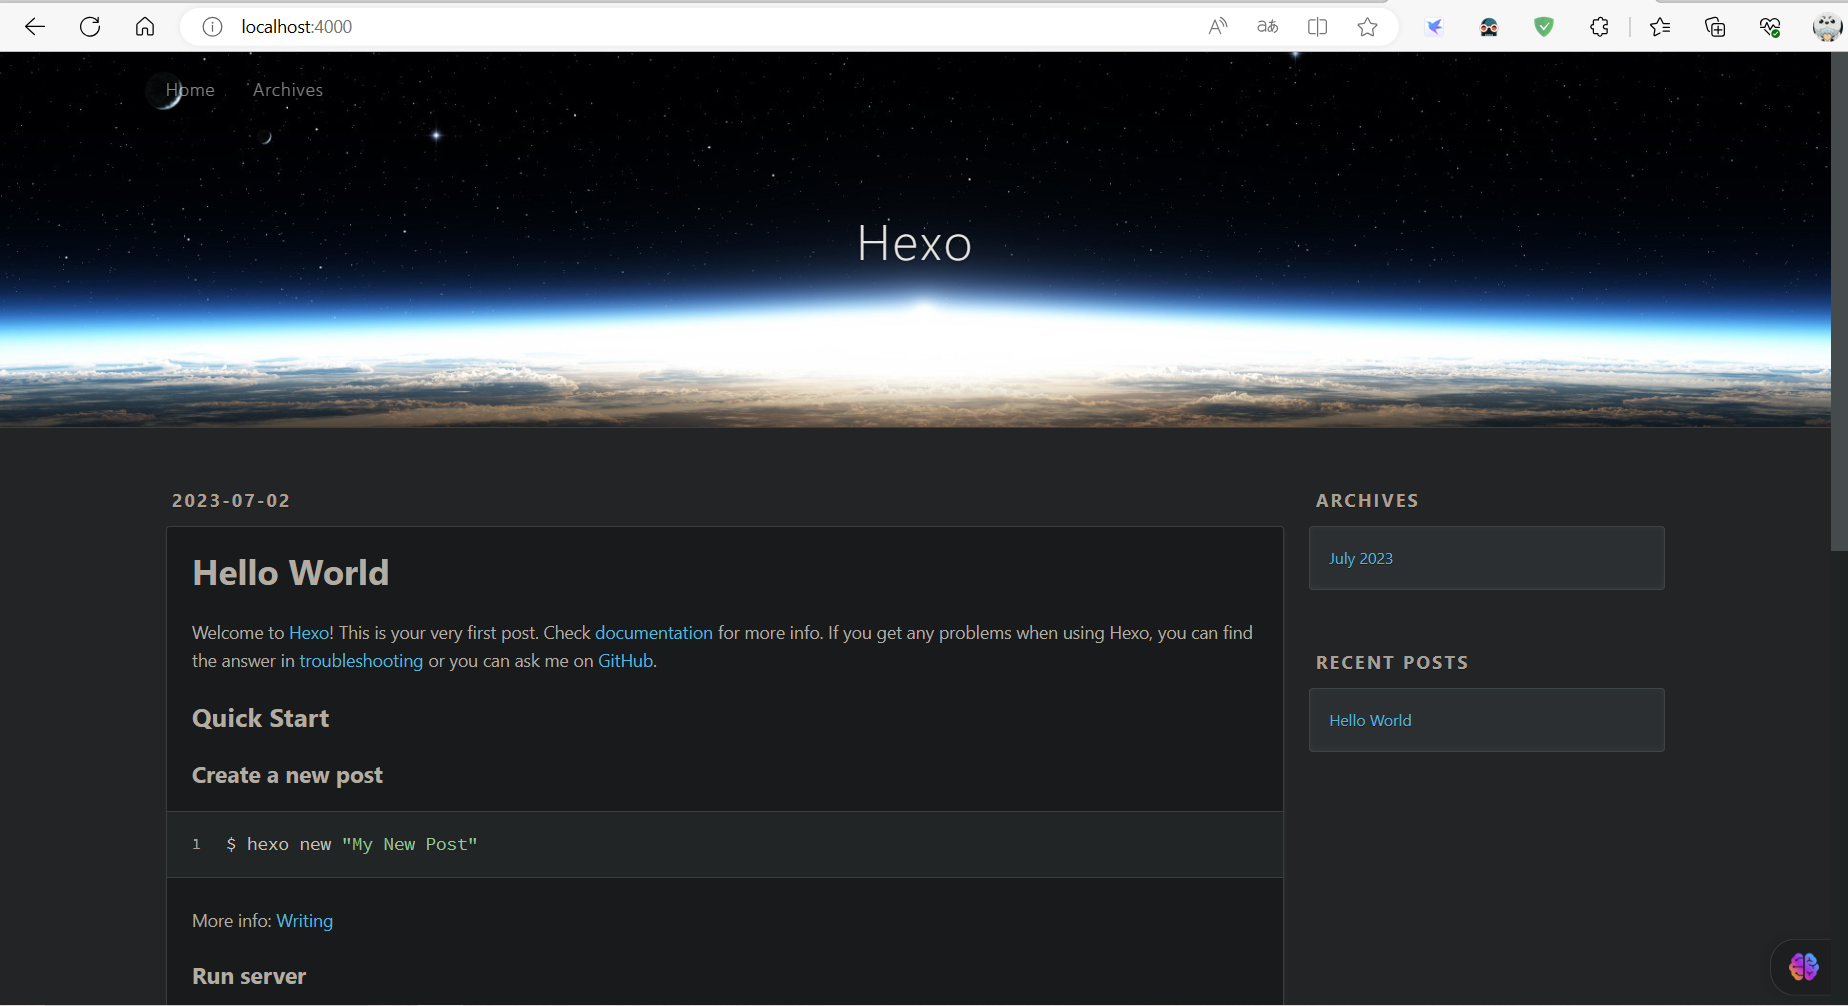Viewport: 1848px width, 1006px height.
Task: Open the AdGuard green shield extension
Action: click(x=1544, y=27)
